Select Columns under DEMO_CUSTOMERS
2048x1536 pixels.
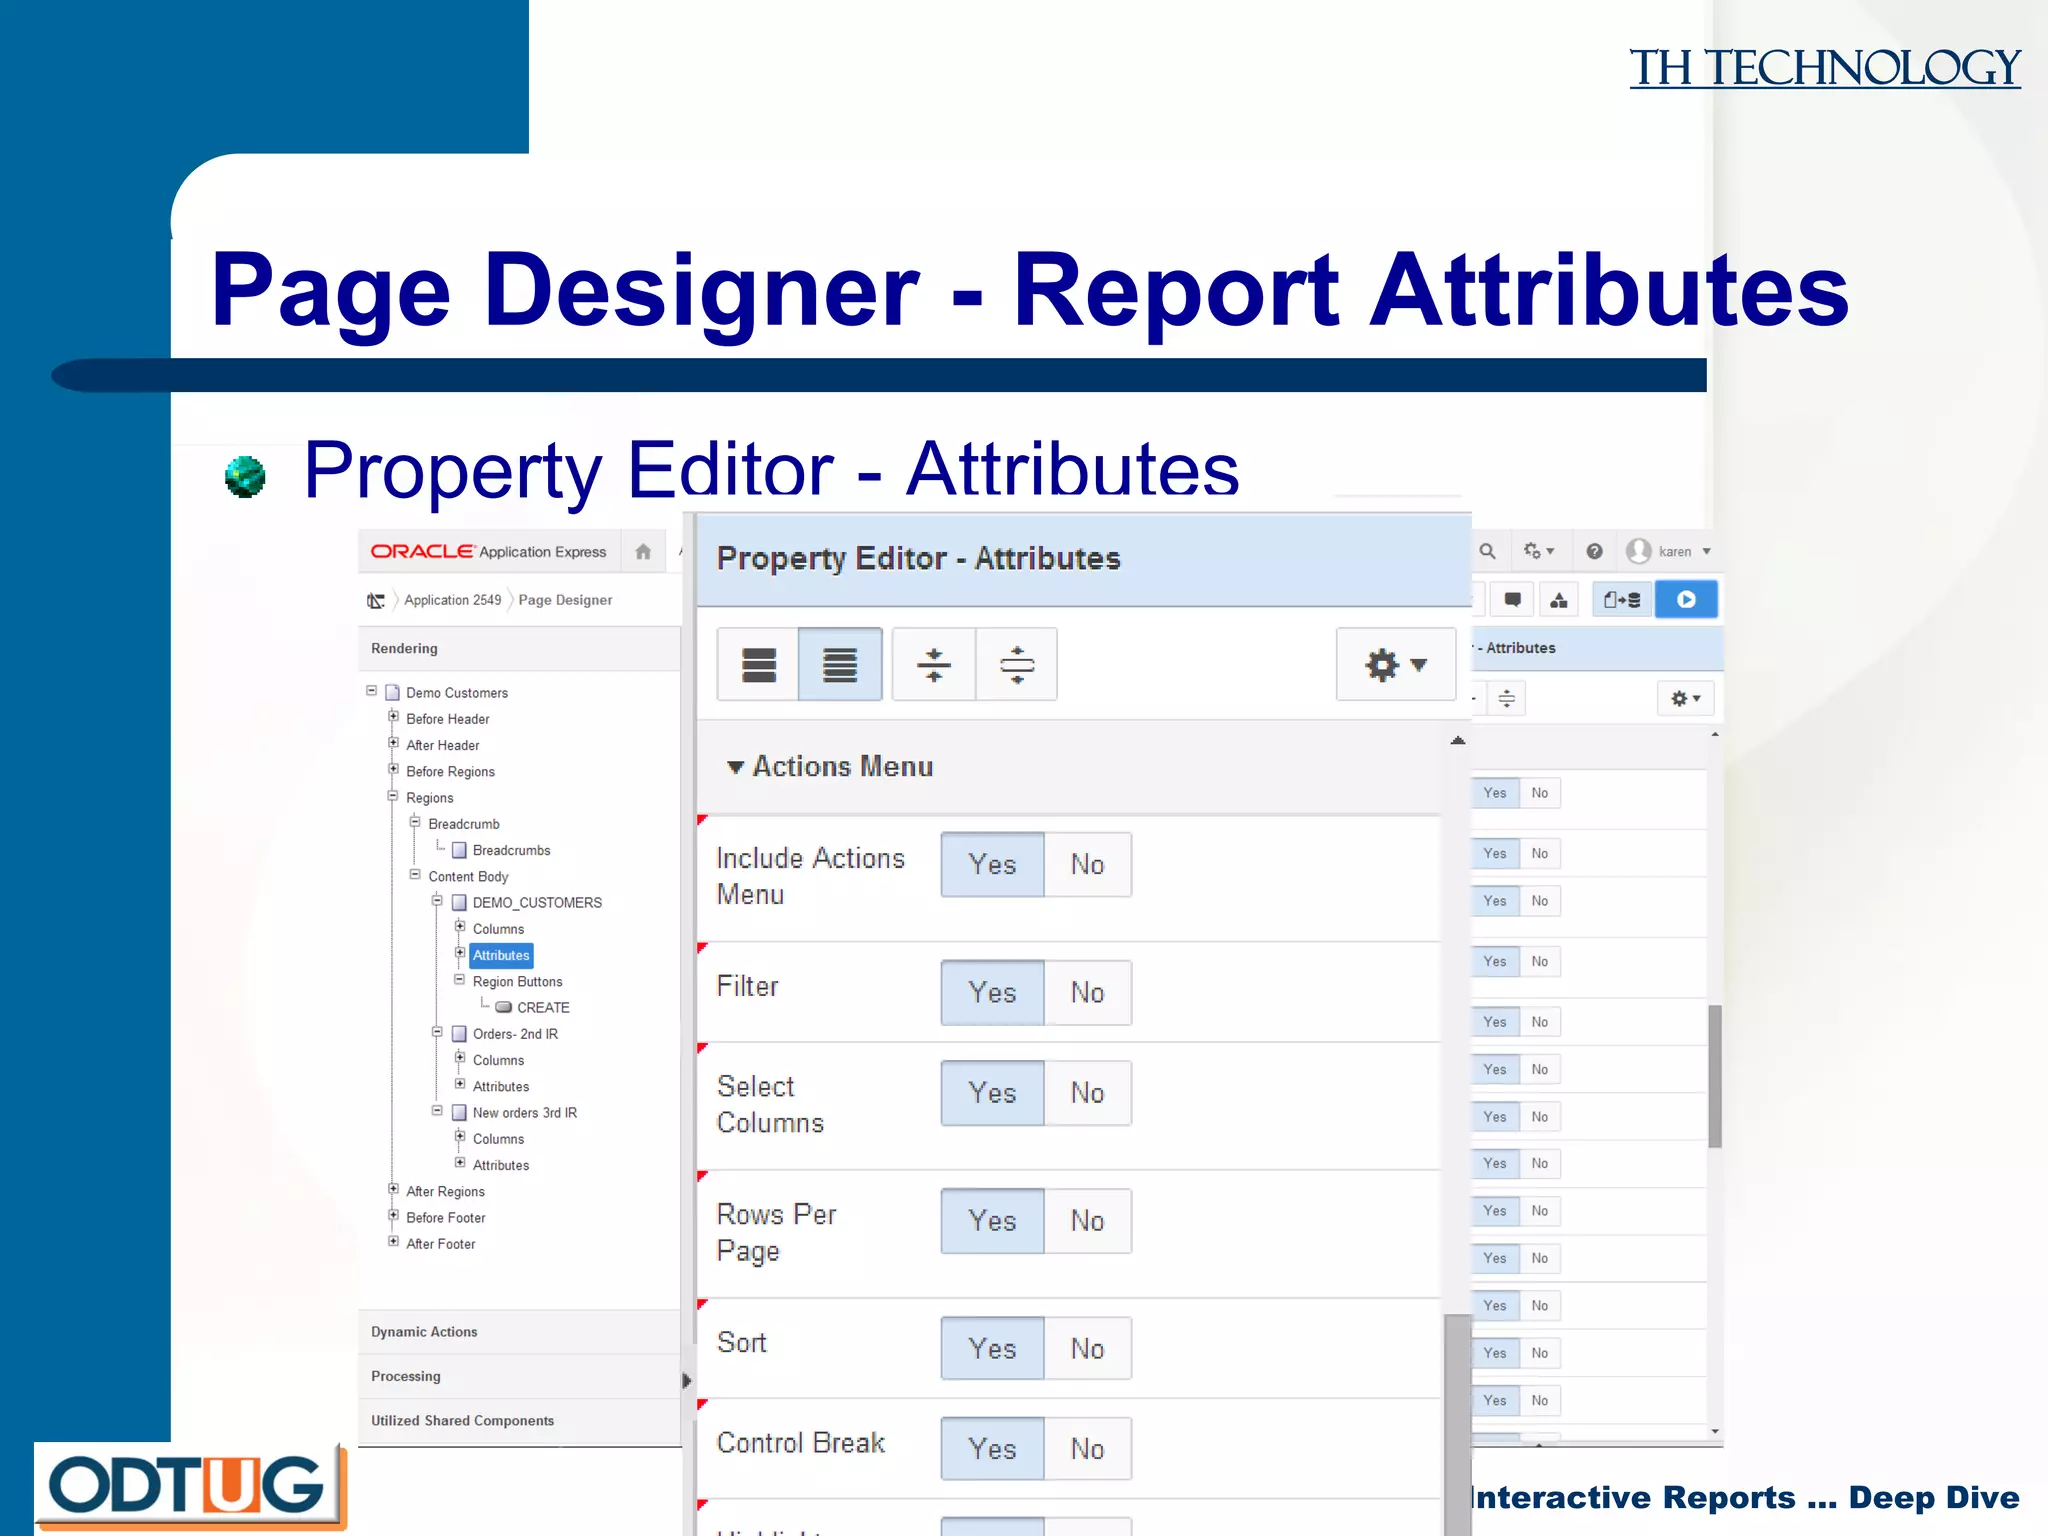click(x=498, y=929)
